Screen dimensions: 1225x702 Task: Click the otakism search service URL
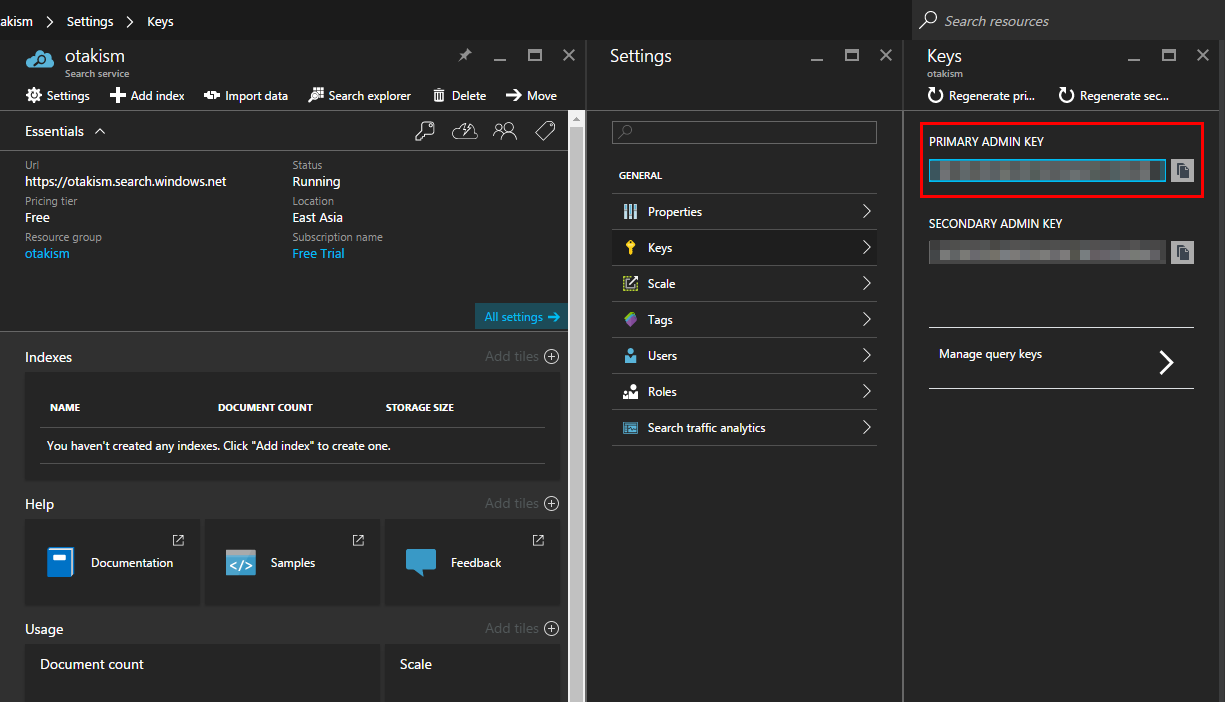point(126,182)
